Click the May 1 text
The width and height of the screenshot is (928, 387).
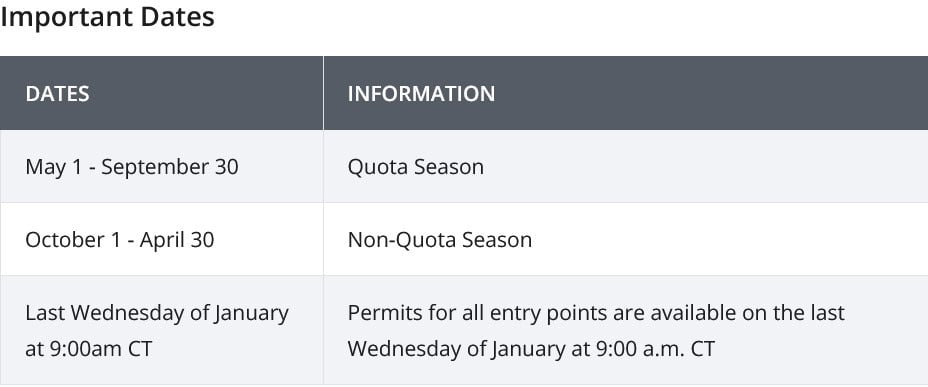tap(53, 167)
